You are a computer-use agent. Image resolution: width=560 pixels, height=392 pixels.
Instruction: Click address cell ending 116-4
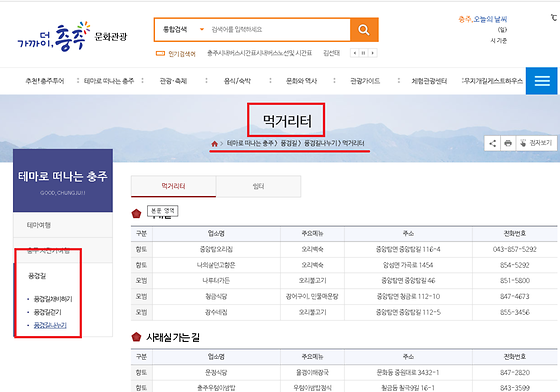tap(408, 249)
